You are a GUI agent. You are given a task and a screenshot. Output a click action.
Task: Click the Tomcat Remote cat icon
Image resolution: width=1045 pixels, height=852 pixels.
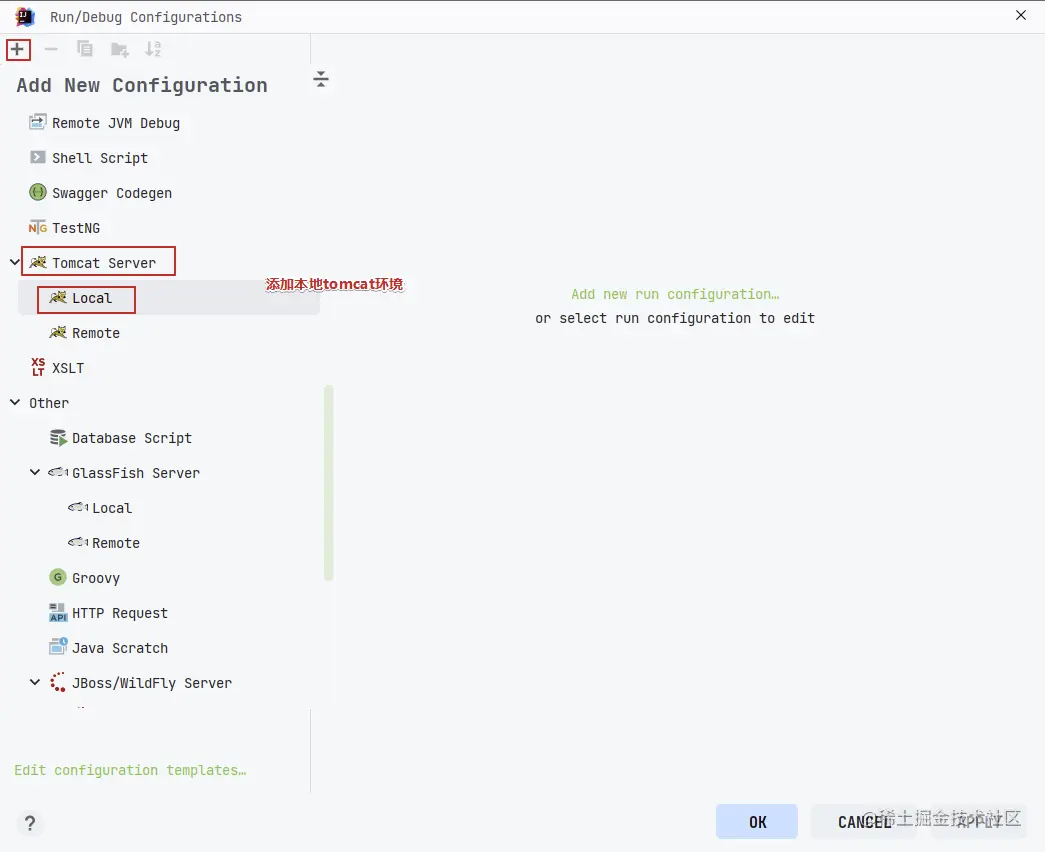click(58, 332)
